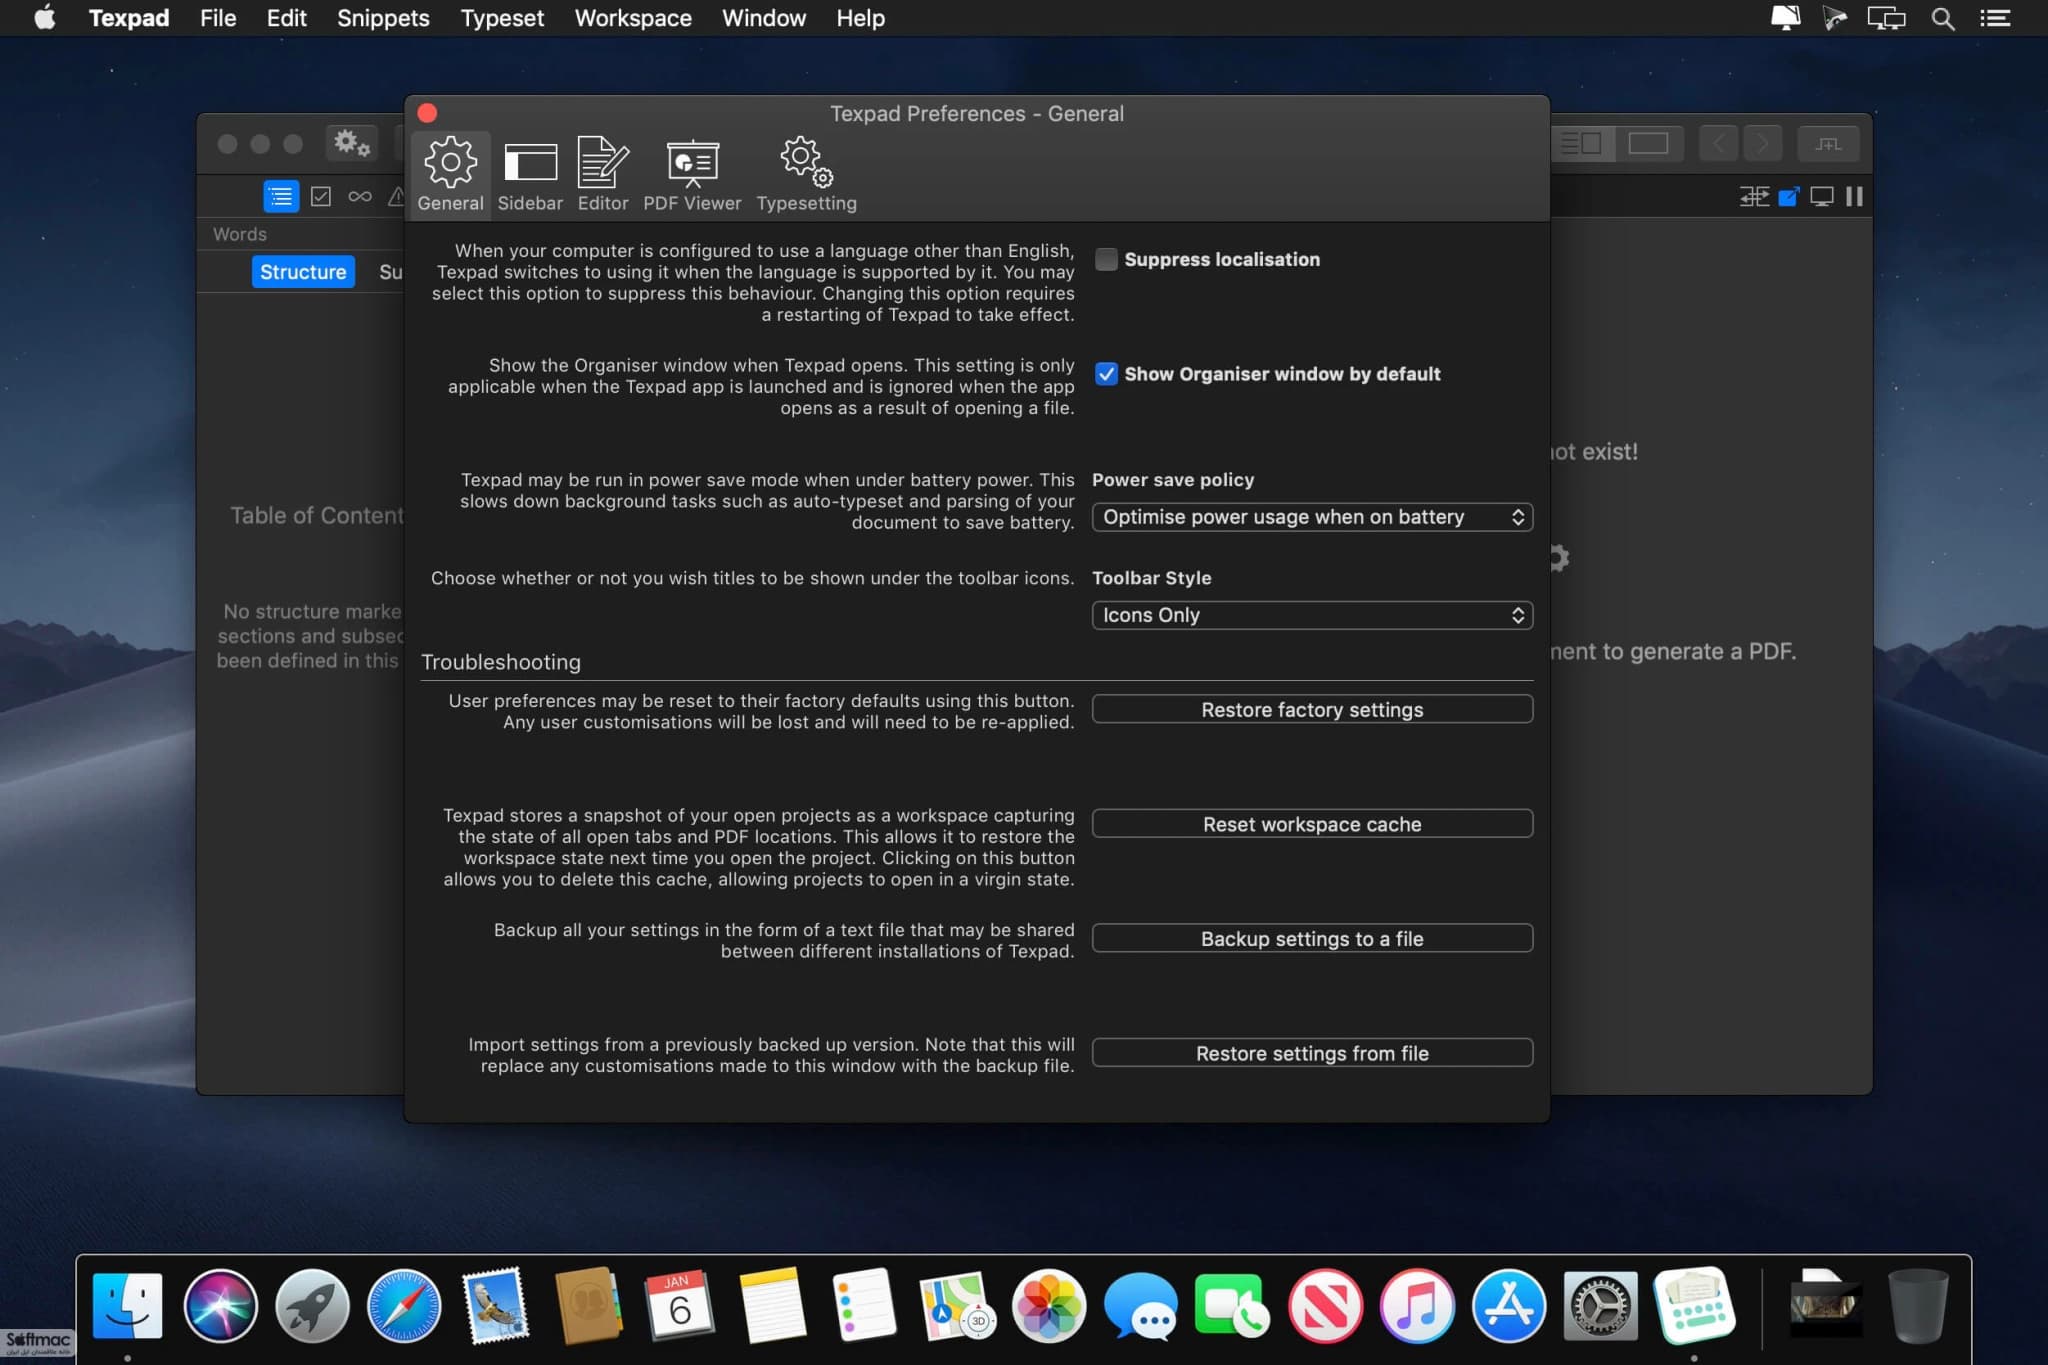Viewport: 2048px width, 1365px height.
Task: Click Words header in sidebar
Action: coord(240,234)
